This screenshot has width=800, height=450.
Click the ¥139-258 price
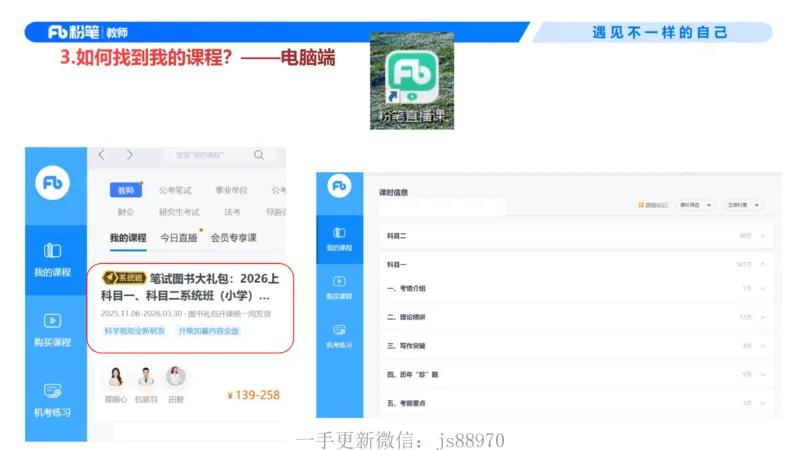point(254,395)
